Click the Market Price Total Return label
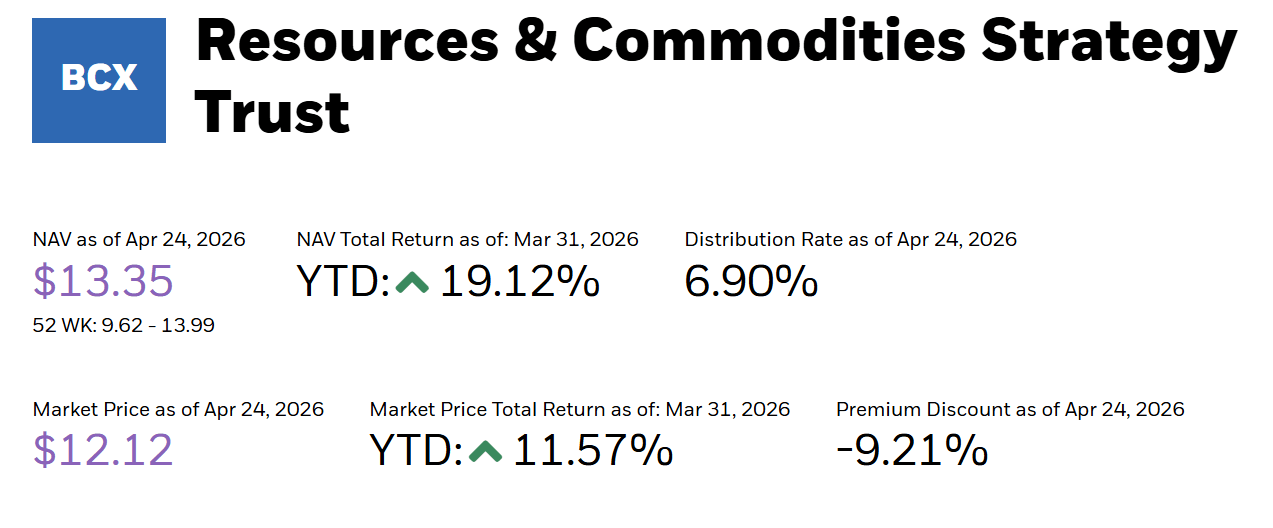The width and height of the screenshot is (1273, 528). pos(580,409)
